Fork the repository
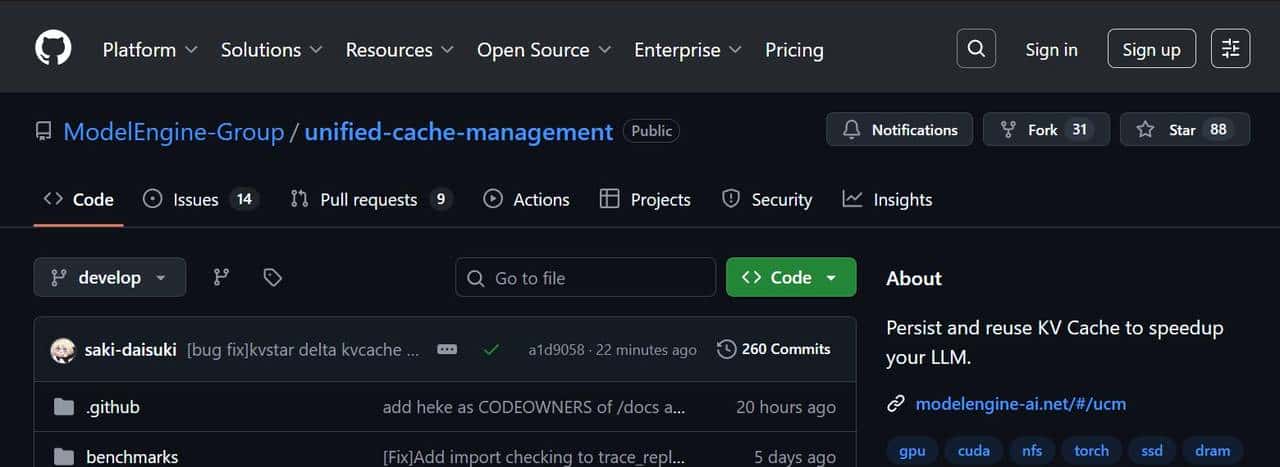1280x467 pixels. 1045,130
